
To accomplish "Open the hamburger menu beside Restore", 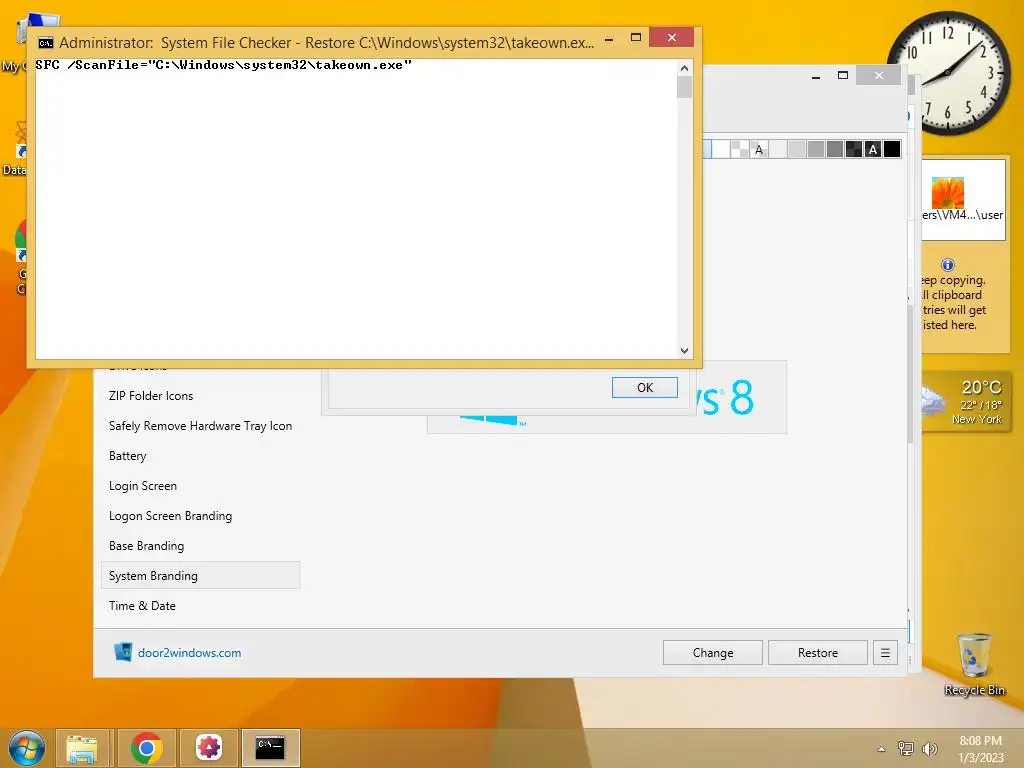I will pos(886,652).
